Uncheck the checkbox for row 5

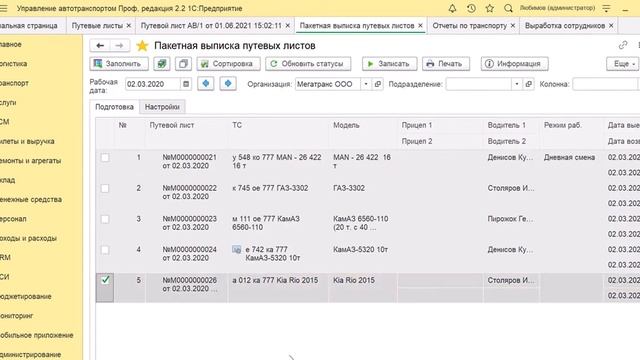(x=105, y=280)
